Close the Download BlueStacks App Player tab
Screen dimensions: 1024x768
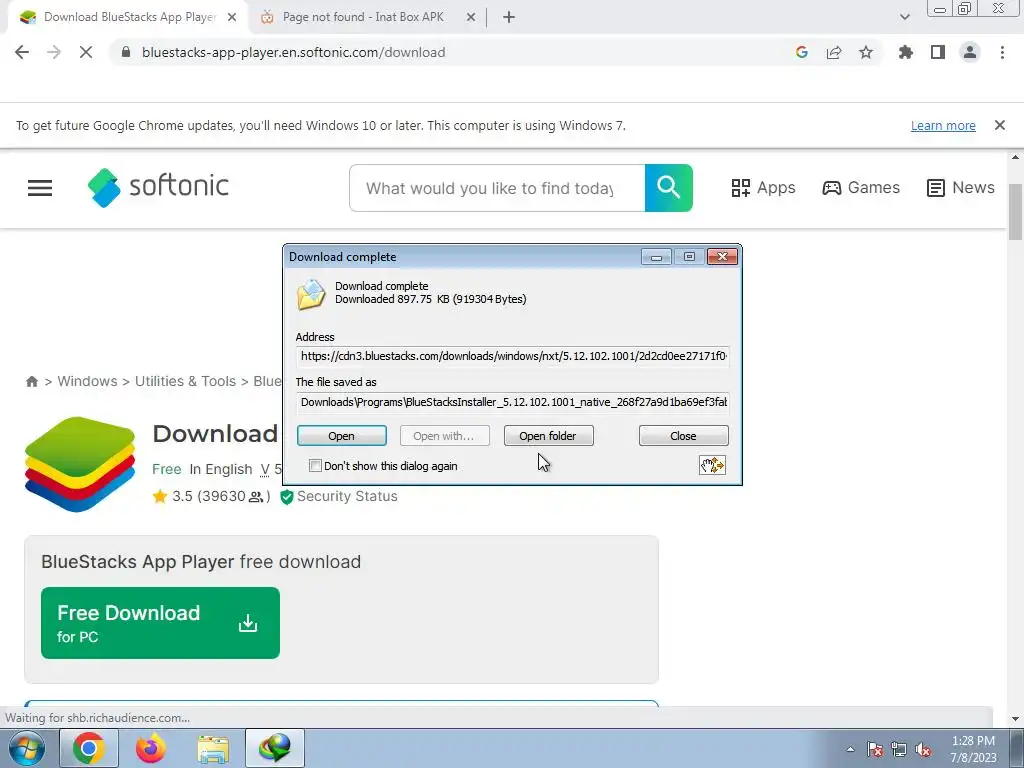(x=232, y=18)
